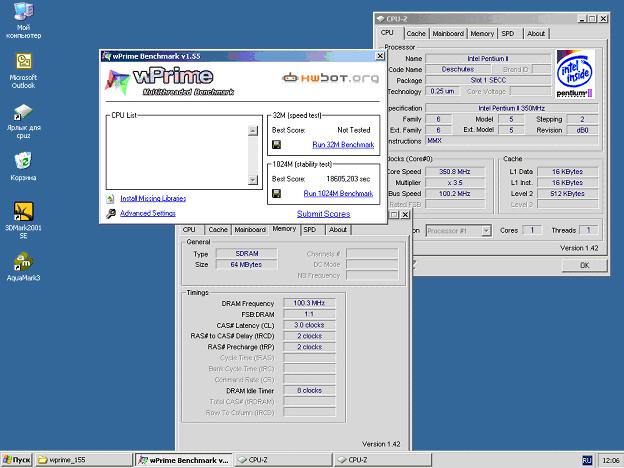Click the RU language indicator in the tray
This screenshot has height=468, width=624.
pos(587,460)
